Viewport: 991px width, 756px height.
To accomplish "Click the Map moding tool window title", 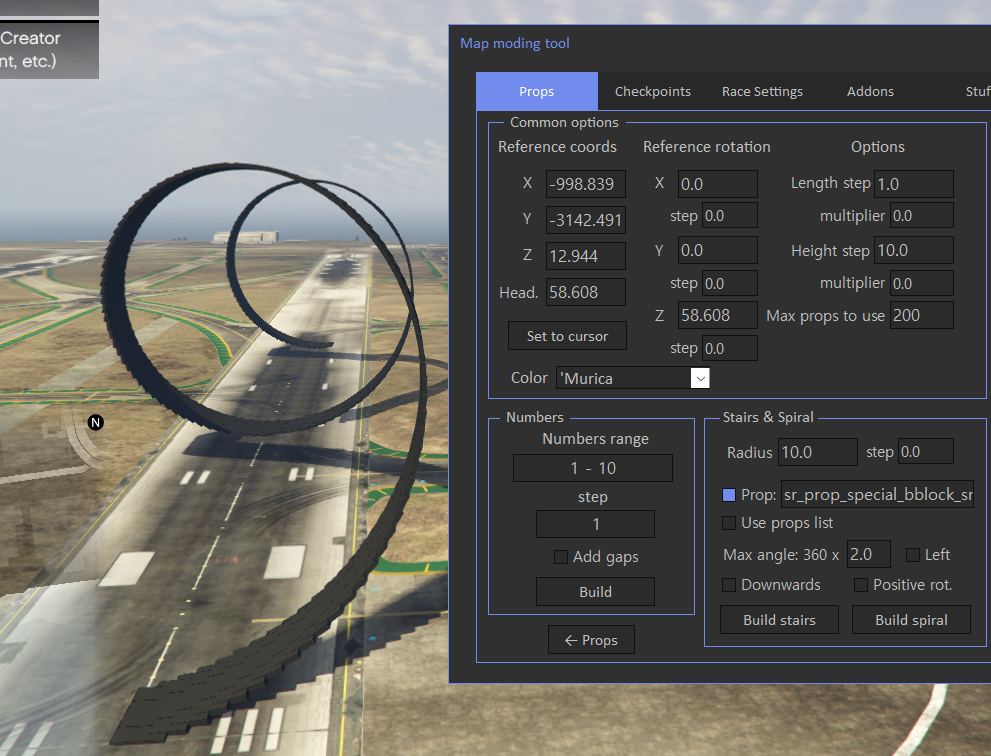I will click(514, 43).
